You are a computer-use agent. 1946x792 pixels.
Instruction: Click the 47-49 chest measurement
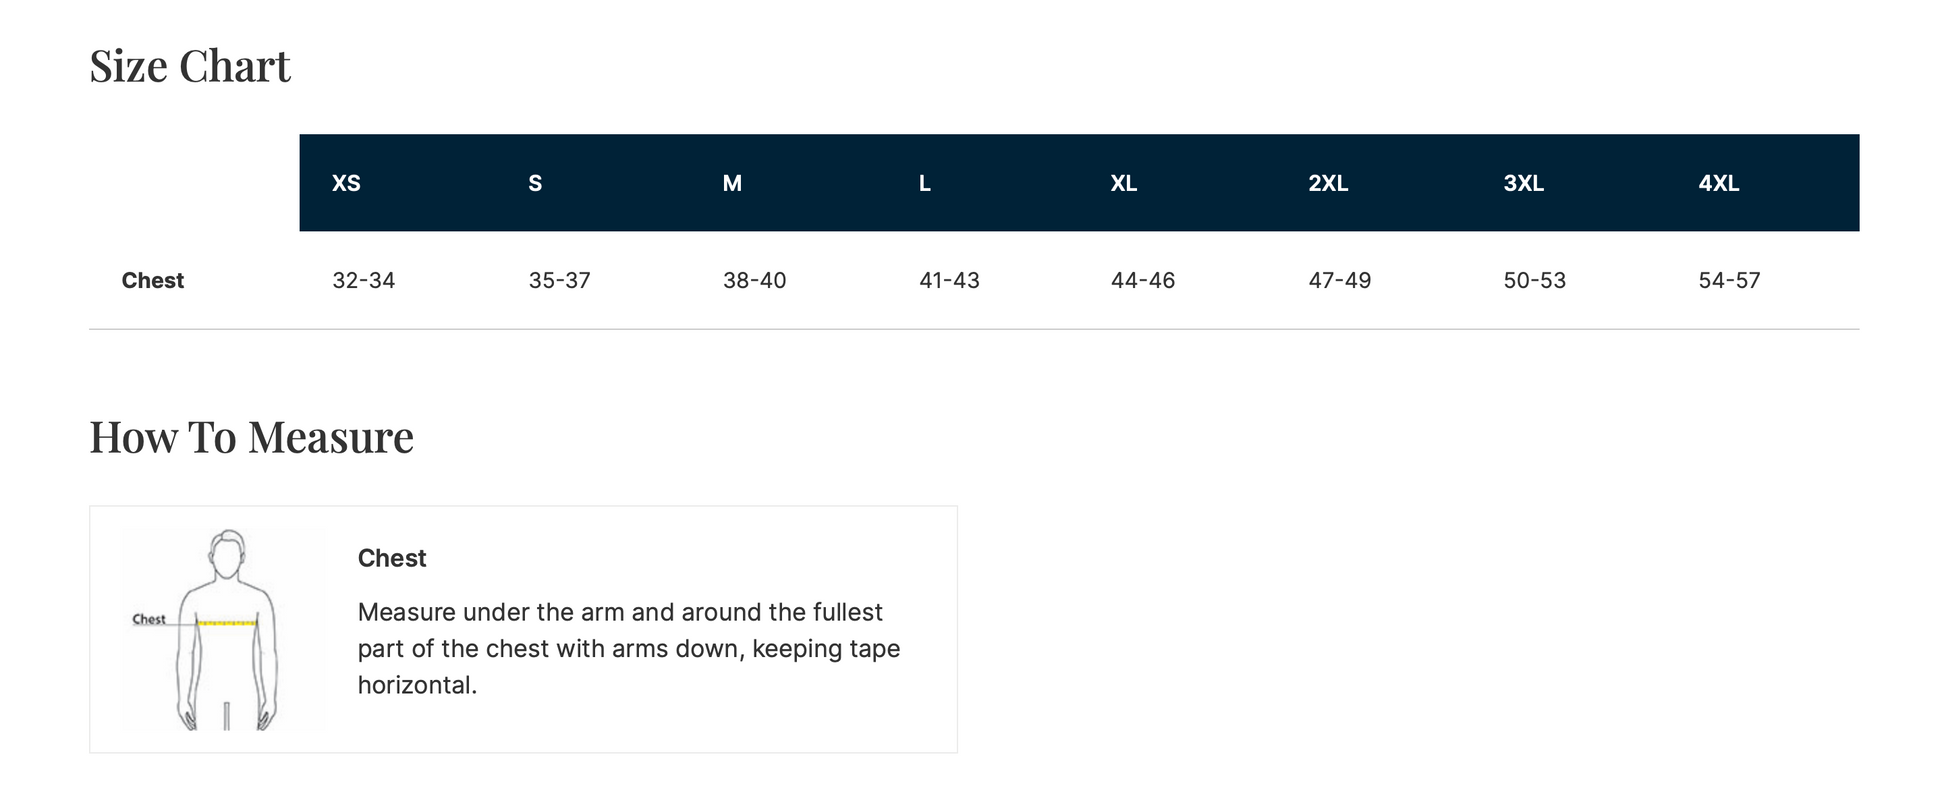tap(1339, 280)
